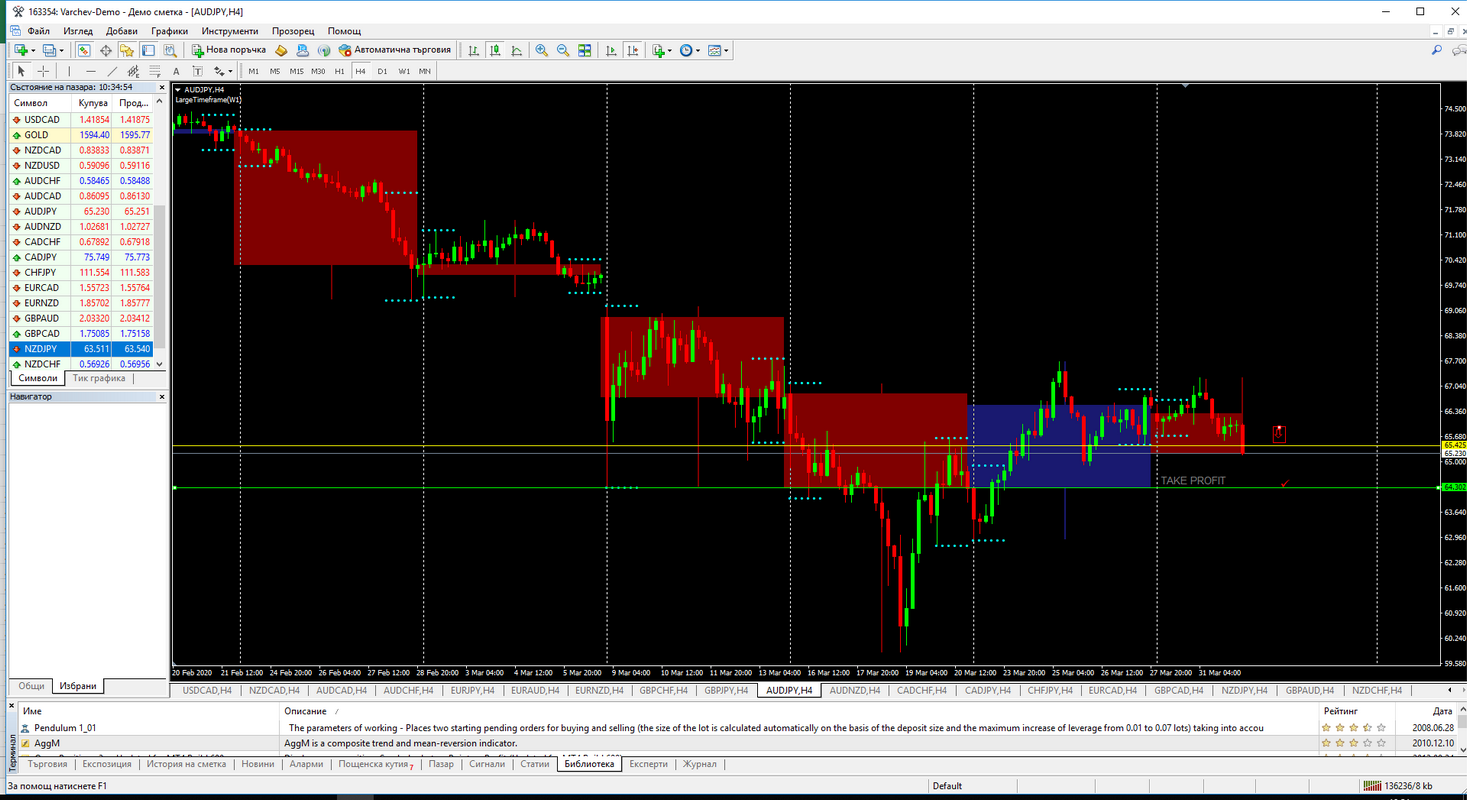Toggle the Navigator panel star-folder icon
This screenshot has height=800, width=1479.
tap(127, 50)
